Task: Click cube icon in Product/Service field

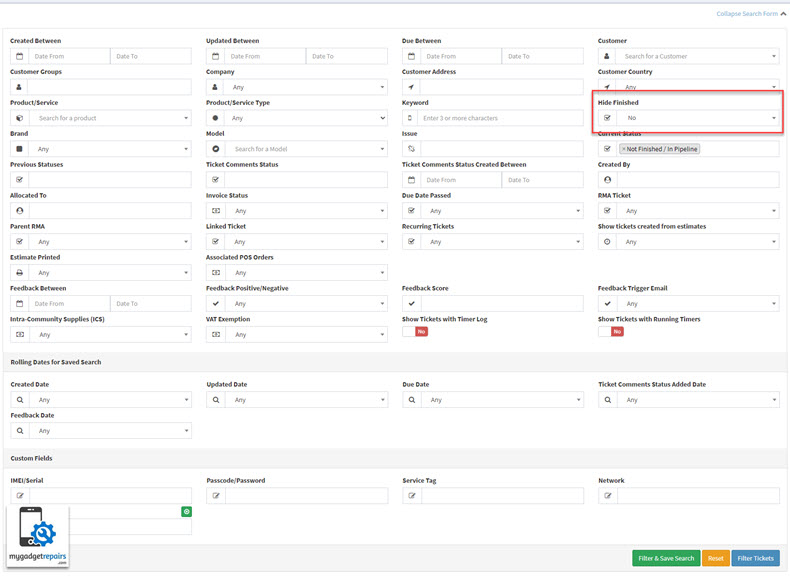Action: tap(19, 118)
